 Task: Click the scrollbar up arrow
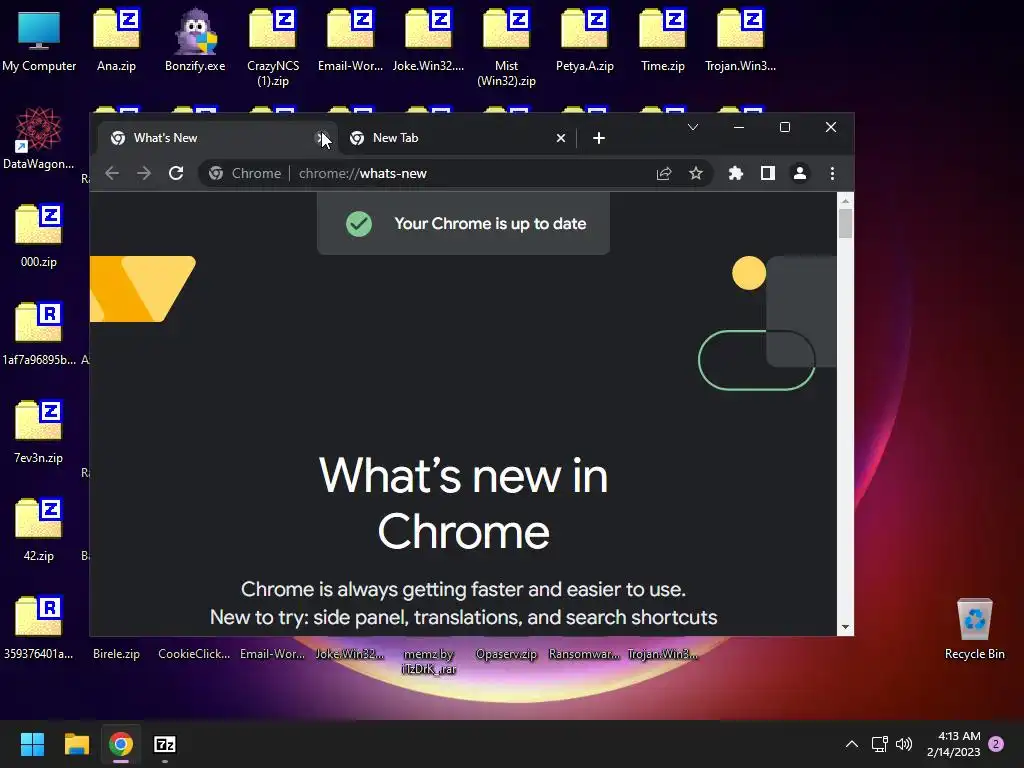coord(845,200)
